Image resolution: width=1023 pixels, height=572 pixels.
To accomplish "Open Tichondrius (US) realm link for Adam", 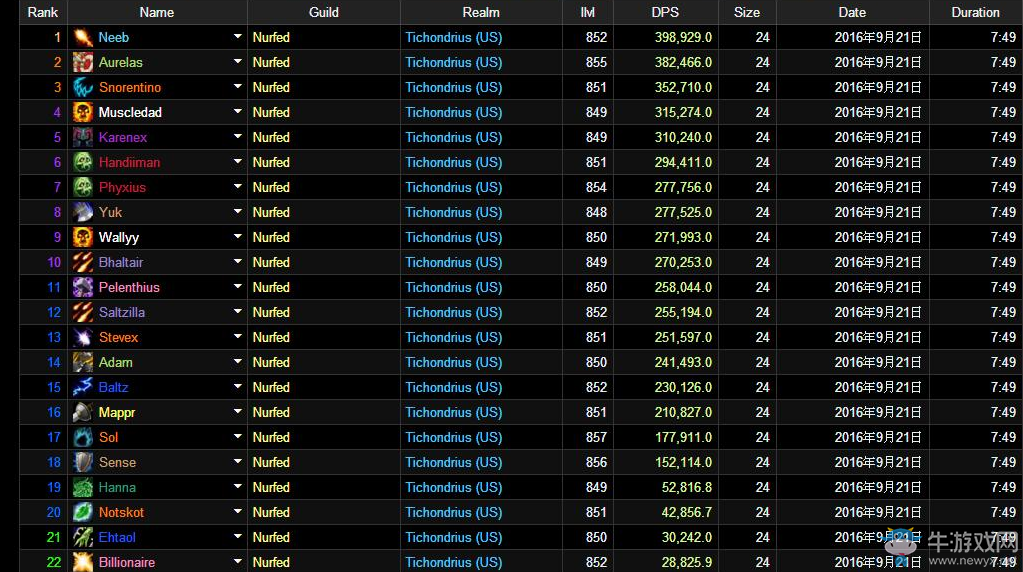I will click(x=453, y=363).
